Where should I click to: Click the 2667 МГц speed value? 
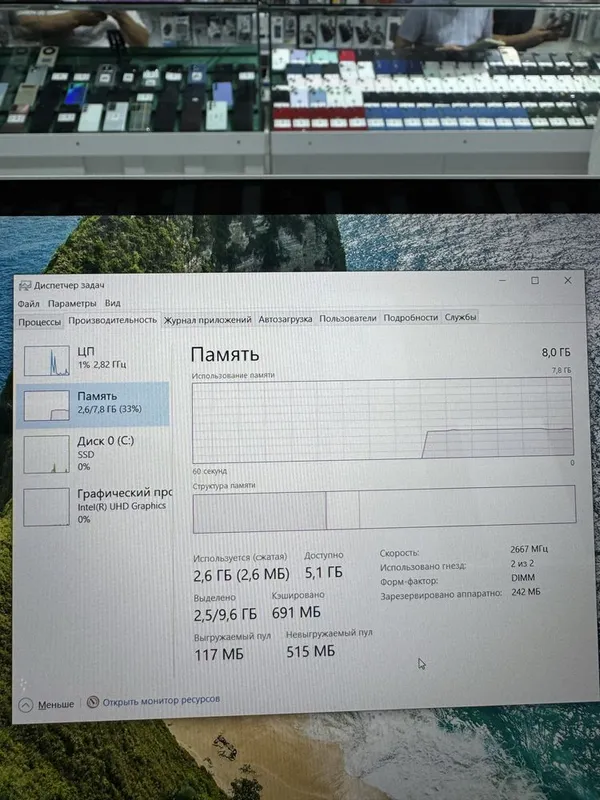(529, 549)
